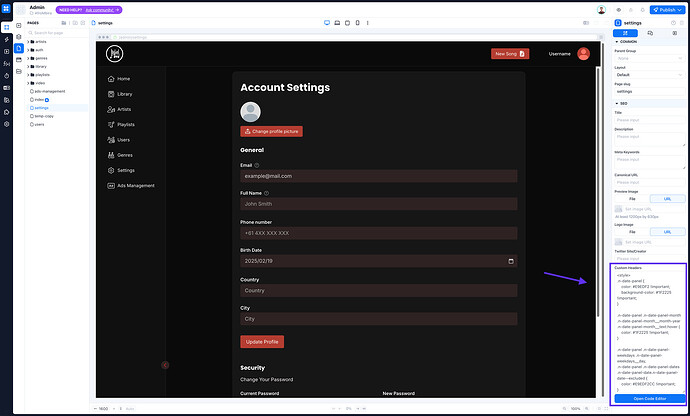690x416 pixels.
Task: Select the Pages document icon in secondary rail
Action: point(18,48)
